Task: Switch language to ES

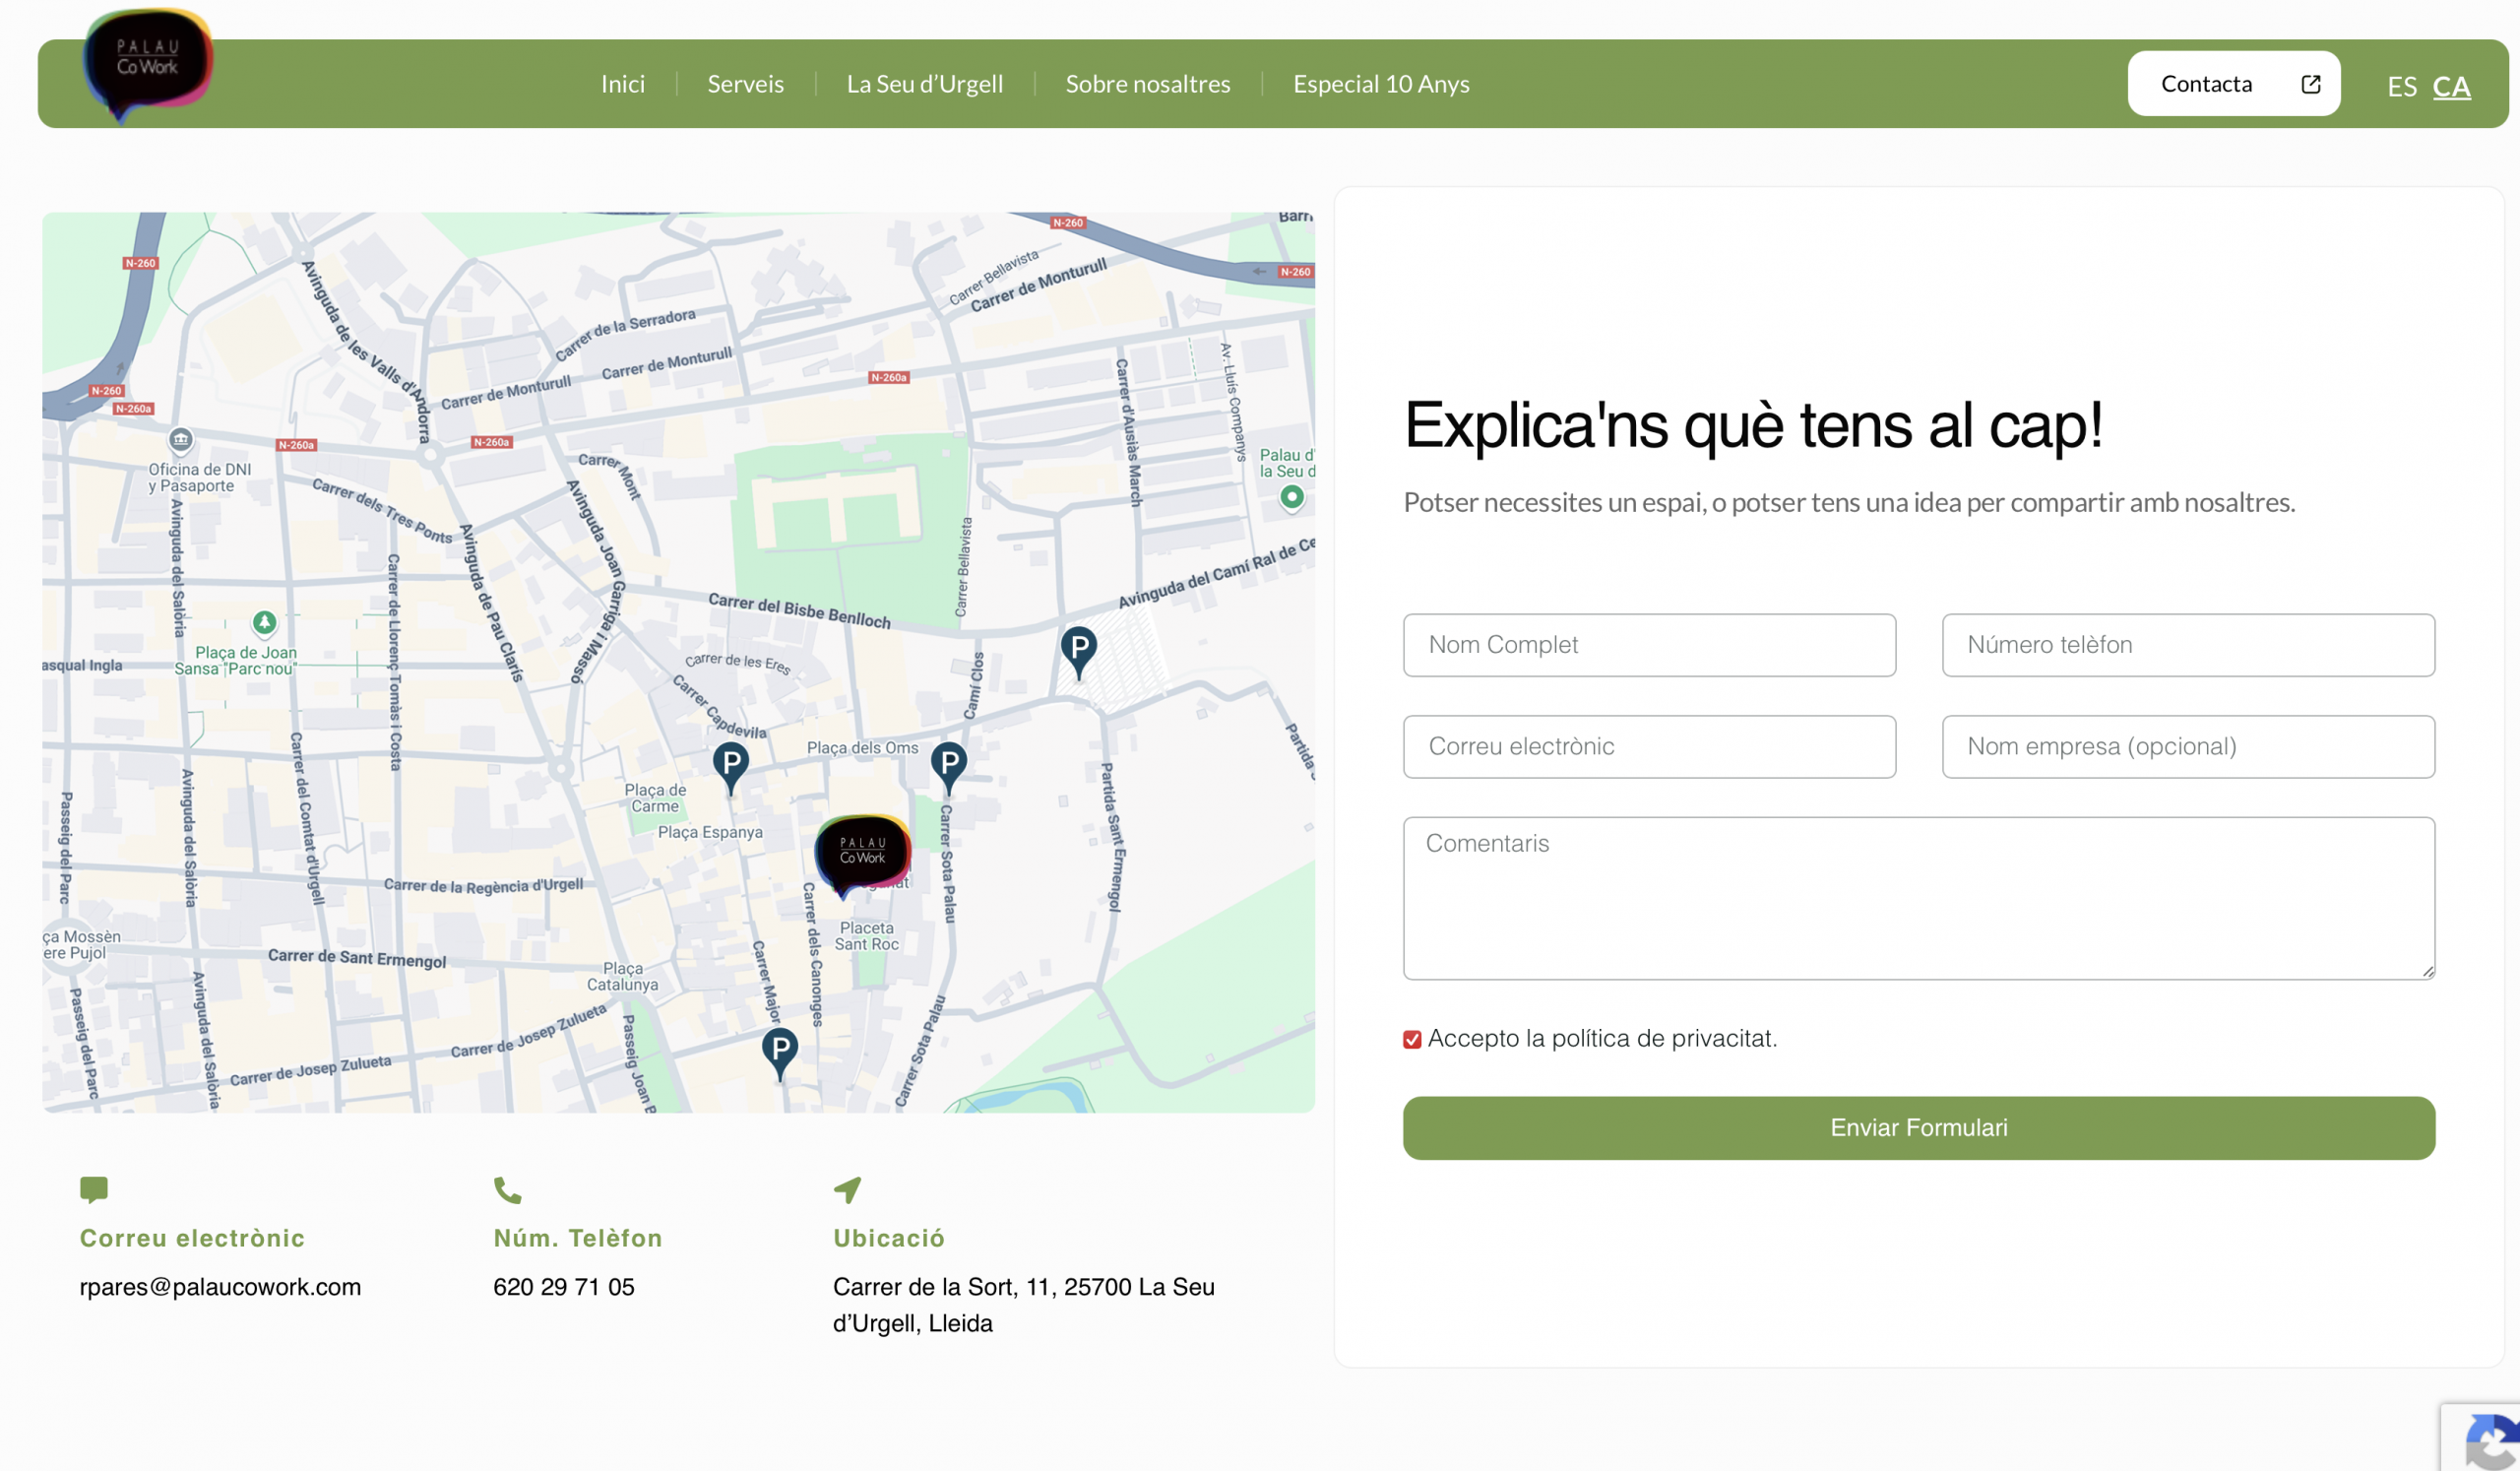Action: [x=2401, y=87]
